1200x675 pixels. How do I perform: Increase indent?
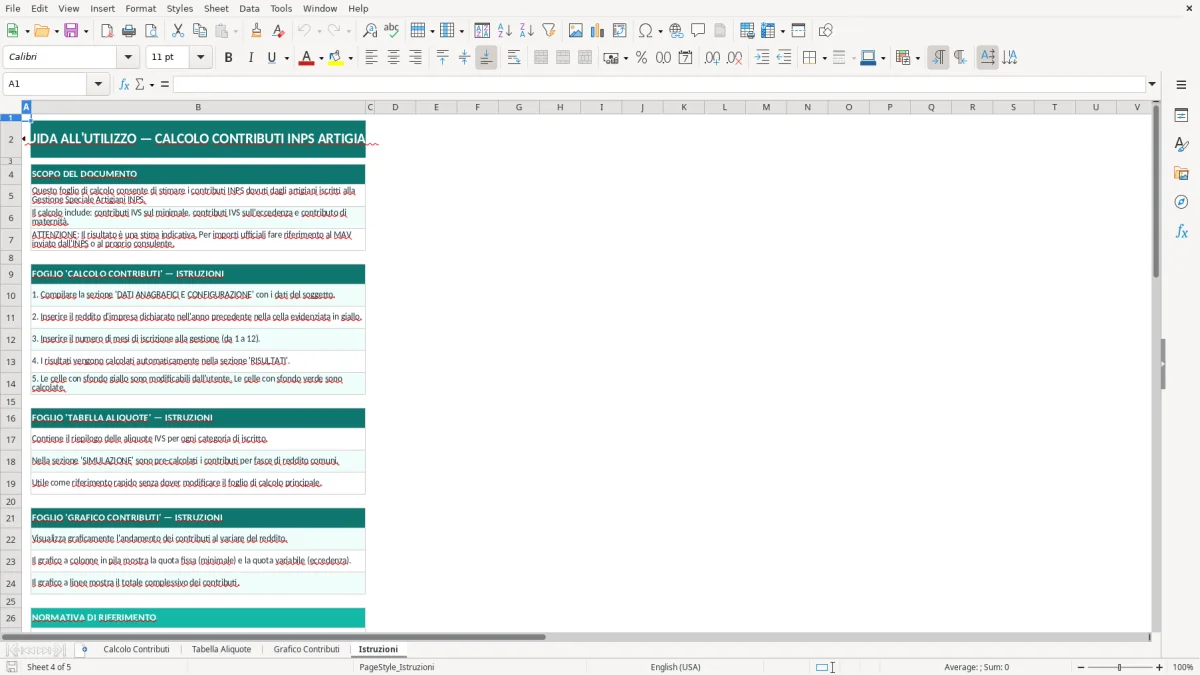coord(762,58)
